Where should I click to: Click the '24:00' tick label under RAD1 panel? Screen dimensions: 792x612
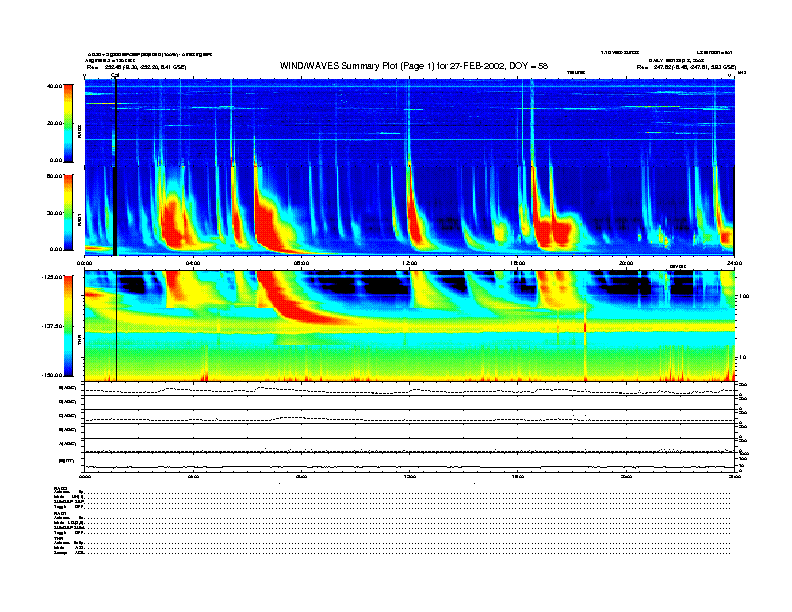(x=734, y=263)
